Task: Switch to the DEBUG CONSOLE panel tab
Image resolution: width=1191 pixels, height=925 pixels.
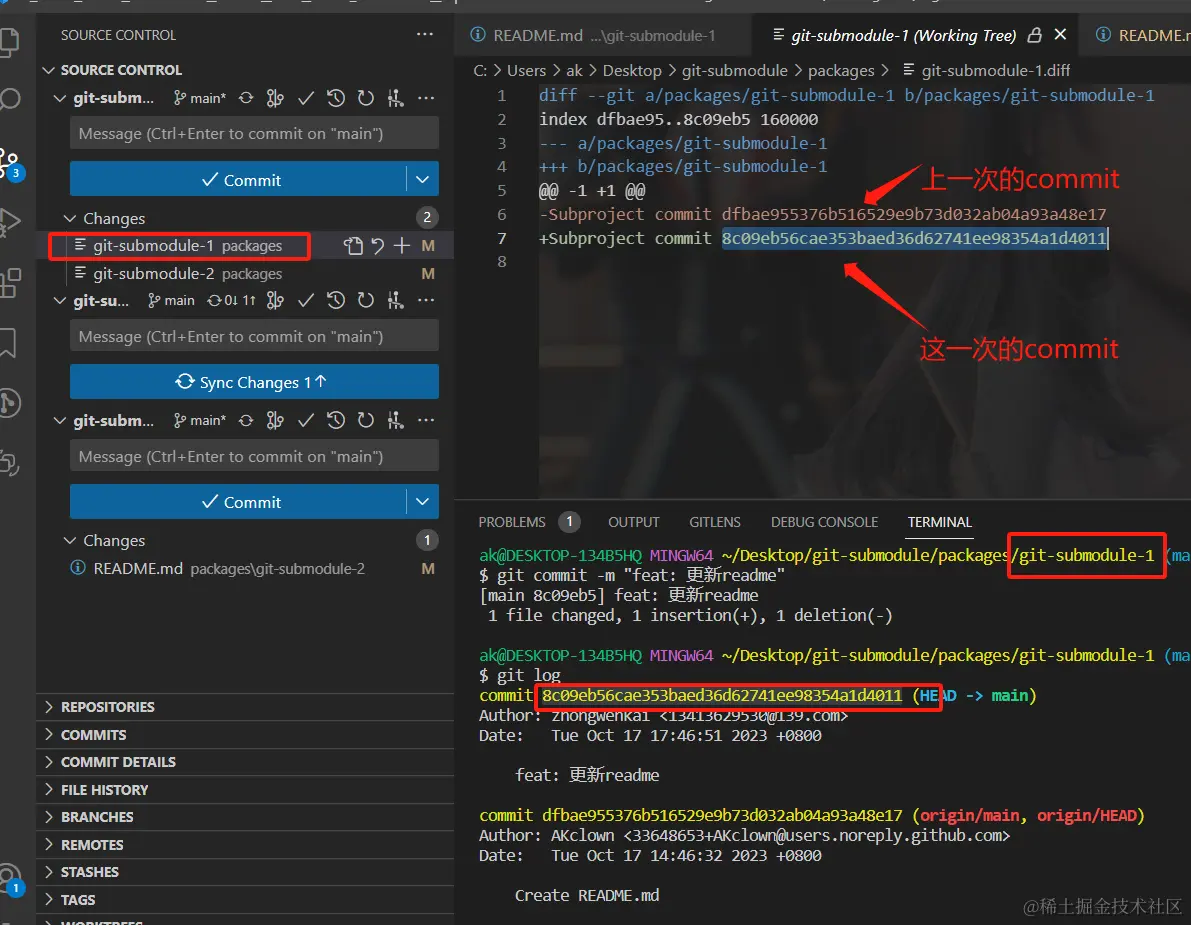Action: tap(824, 522)
